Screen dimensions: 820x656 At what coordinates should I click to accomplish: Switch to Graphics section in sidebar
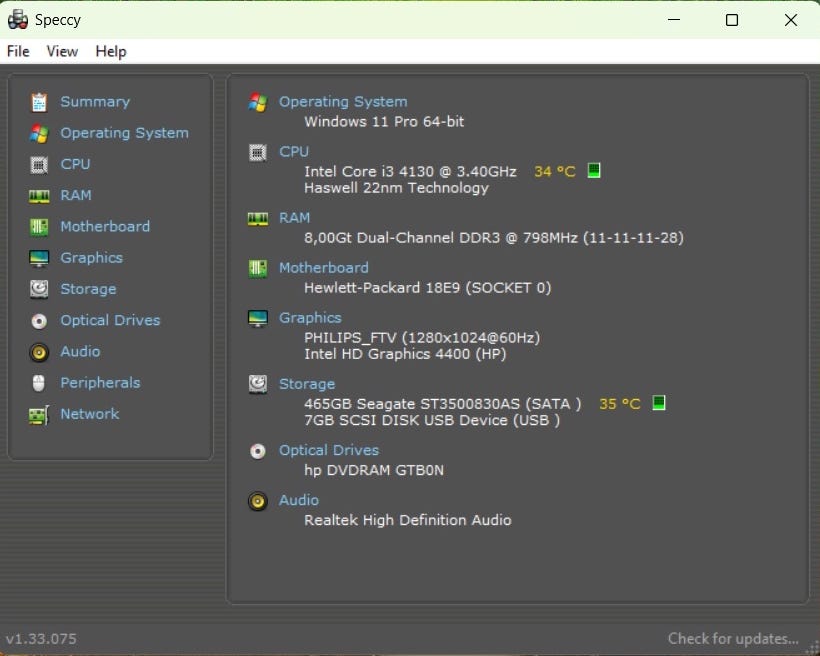92,258
